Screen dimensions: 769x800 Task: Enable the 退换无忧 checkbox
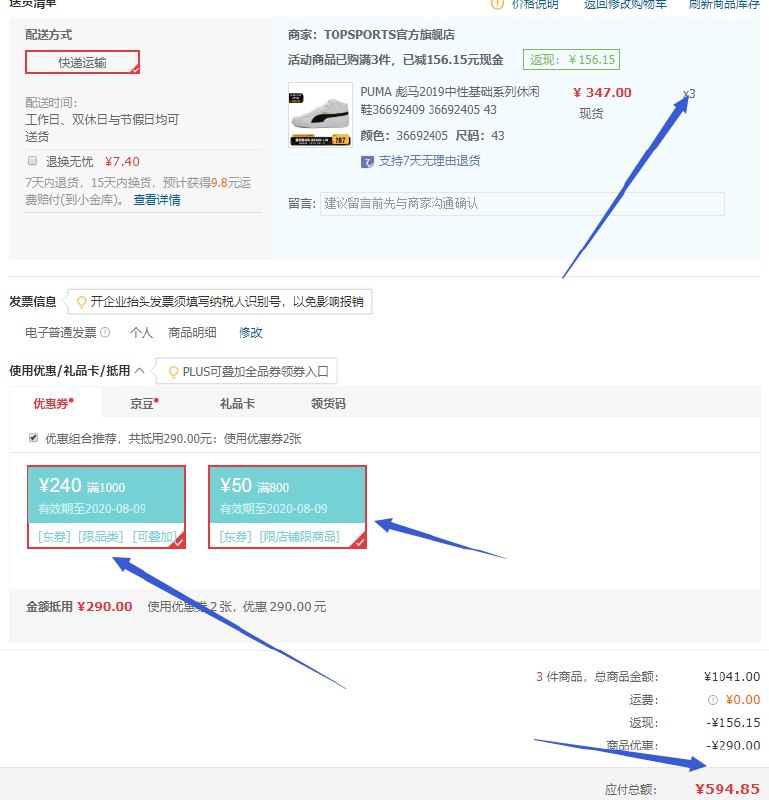[33, 161]
